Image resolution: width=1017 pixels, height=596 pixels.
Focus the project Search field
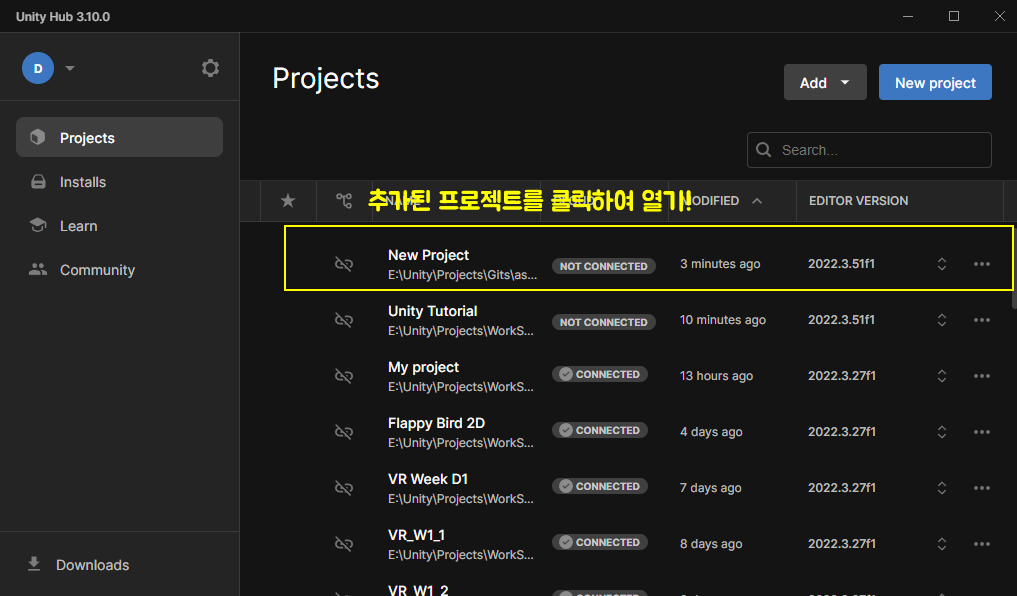pyautogui.click(x=869, y=150)
